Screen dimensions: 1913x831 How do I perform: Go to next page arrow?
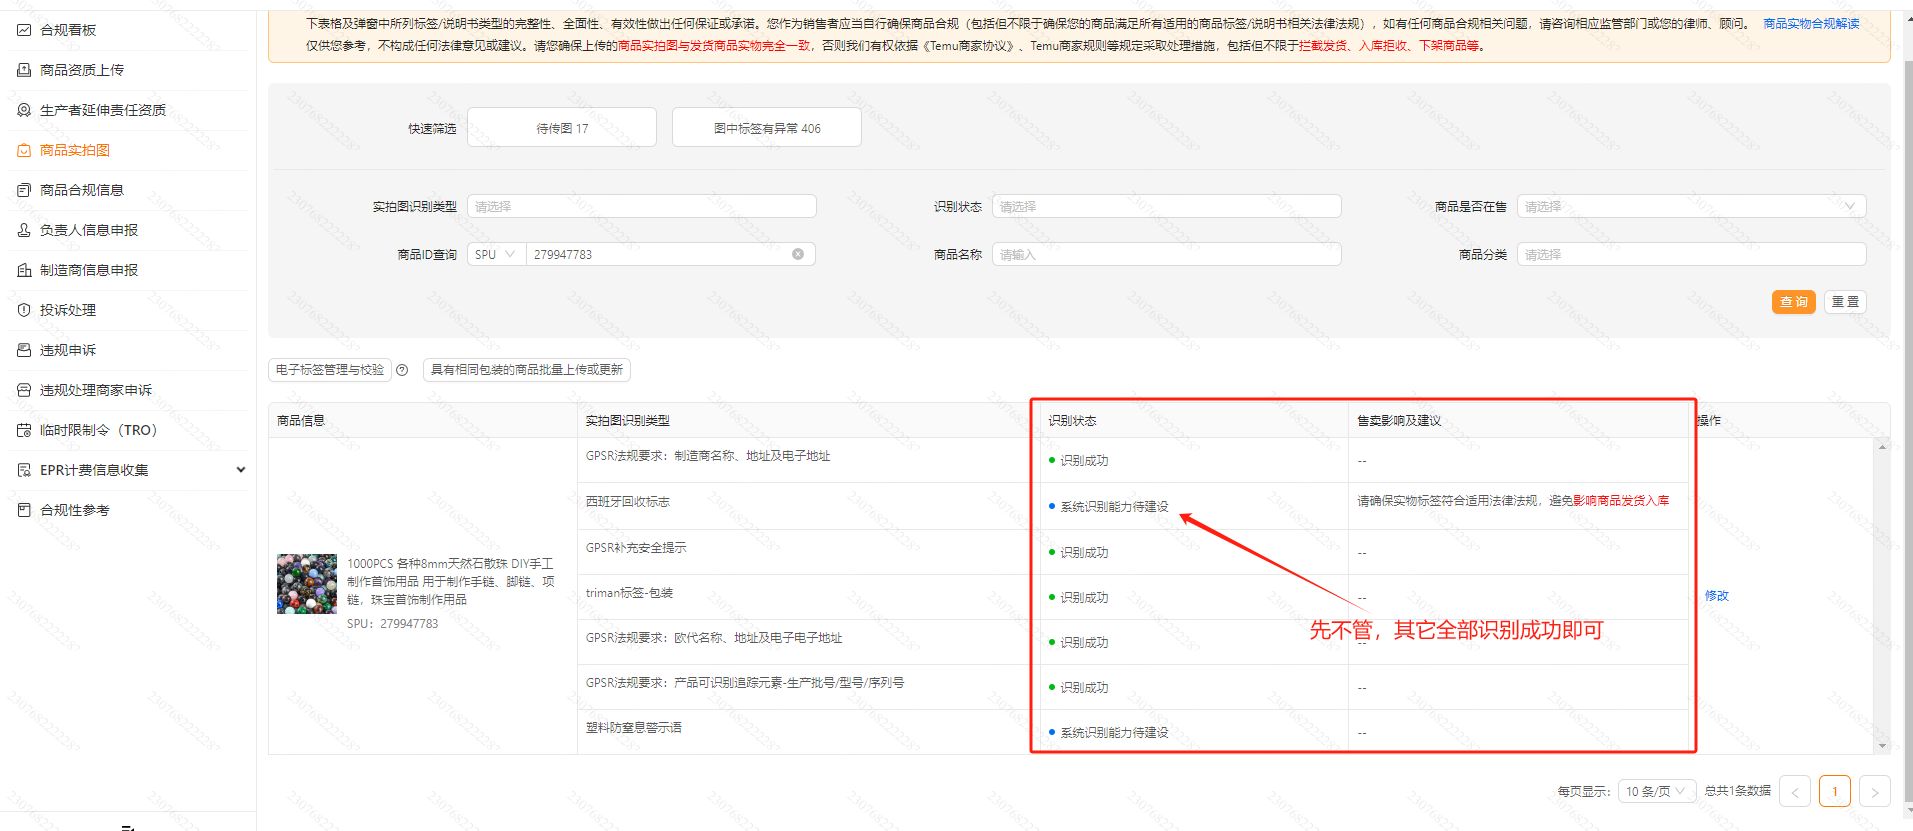1875,791
